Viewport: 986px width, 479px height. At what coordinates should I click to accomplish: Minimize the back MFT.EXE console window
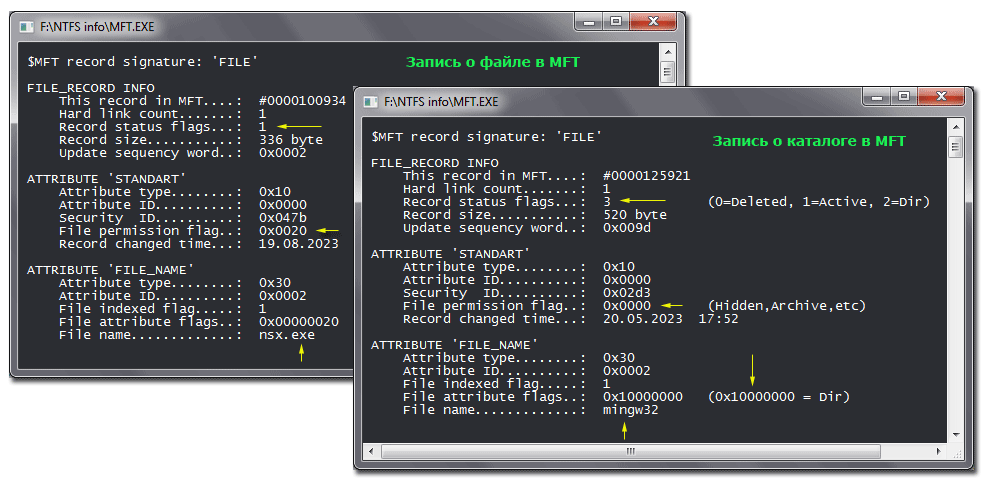tap(588, 21)
